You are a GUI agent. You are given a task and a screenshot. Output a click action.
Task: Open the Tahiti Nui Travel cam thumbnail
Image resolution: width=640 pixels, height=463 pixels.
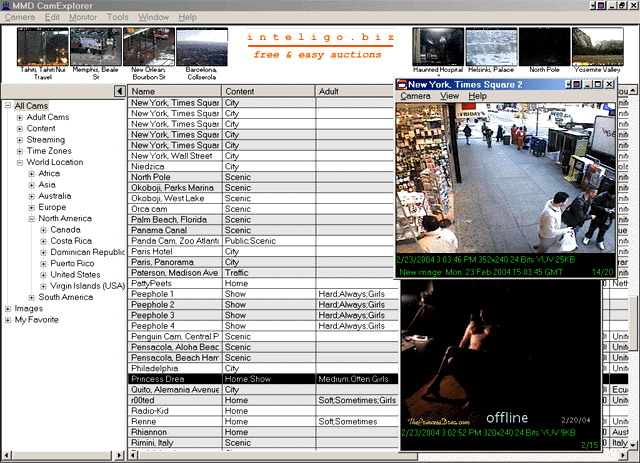coord(42,47)
